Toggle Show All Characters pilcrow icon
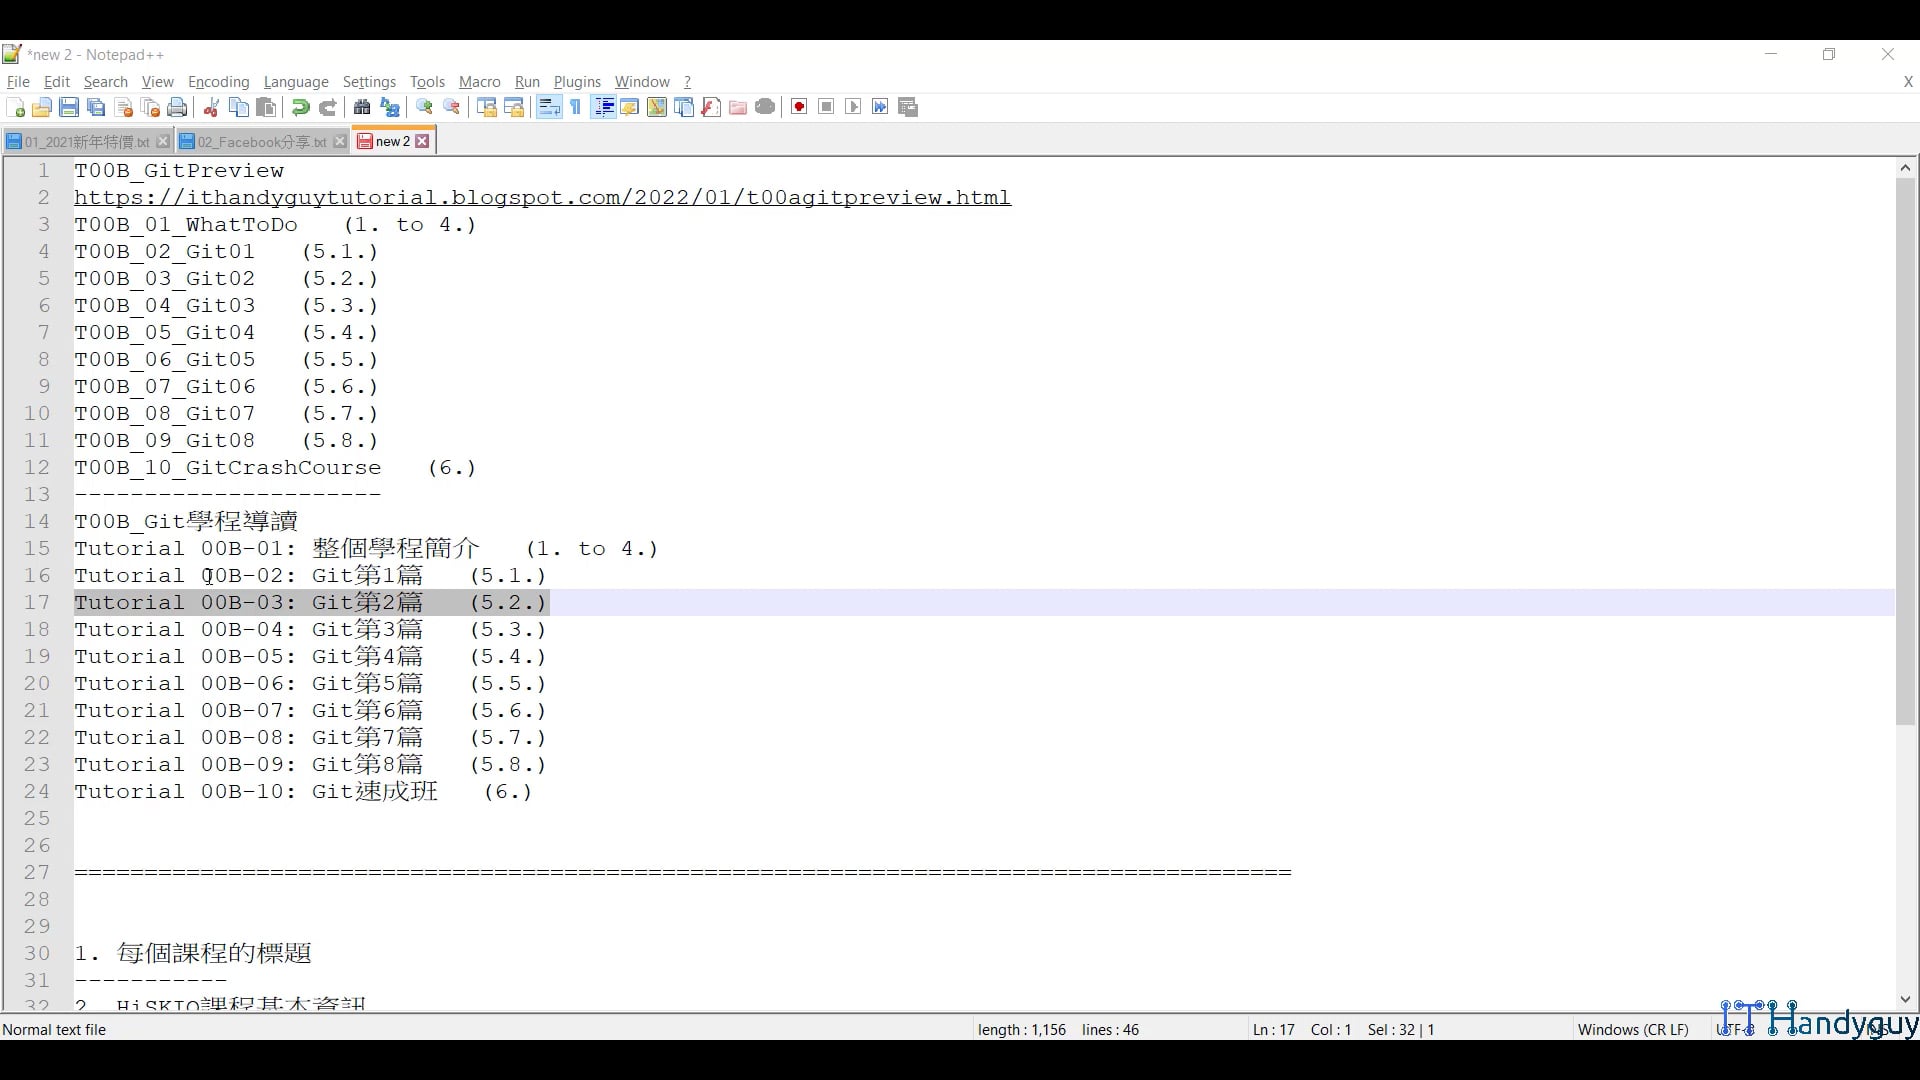The height and width of the screenshot is (1080, 1920). pos(576,108)
